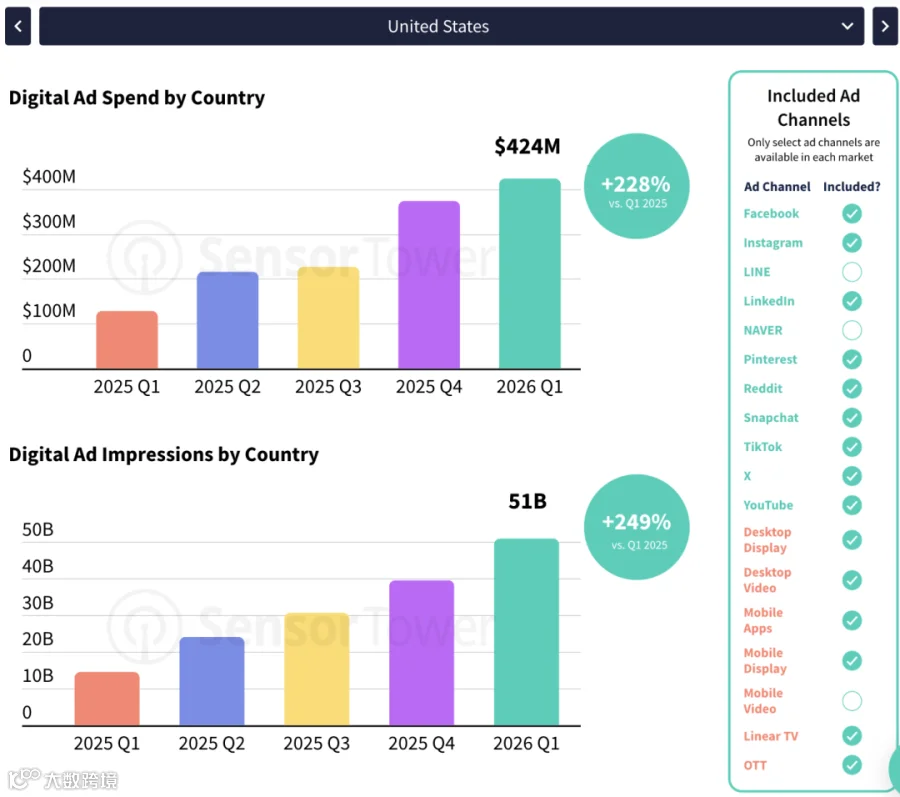
Task: Click the Desktop Display included checkmark
Action: pyautogui.click(x=852, y=540)
